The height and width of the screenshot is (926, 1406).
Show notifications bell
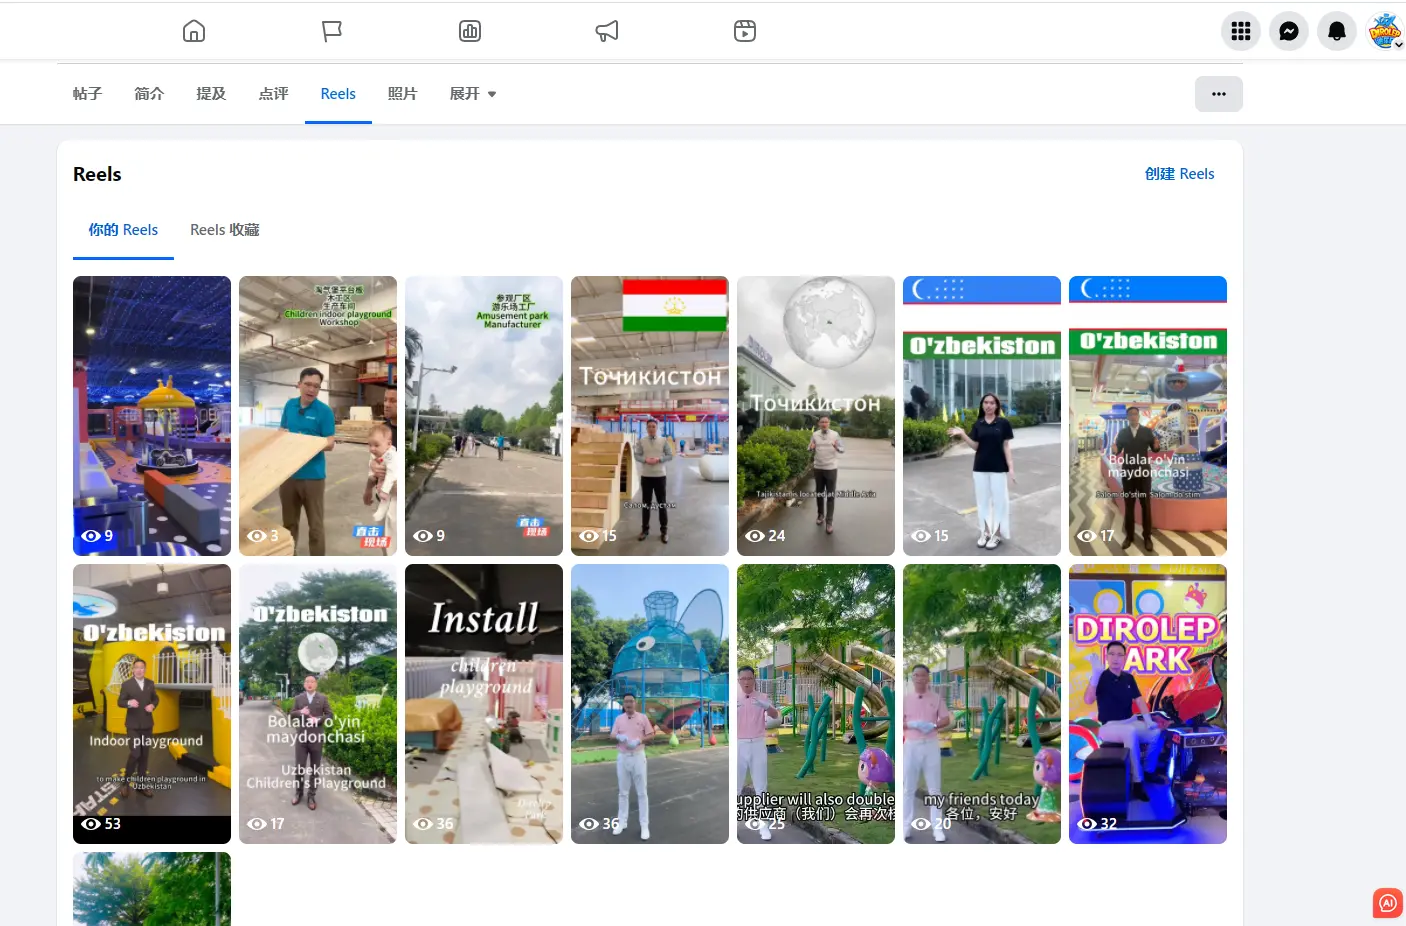tap(1337, 31)
